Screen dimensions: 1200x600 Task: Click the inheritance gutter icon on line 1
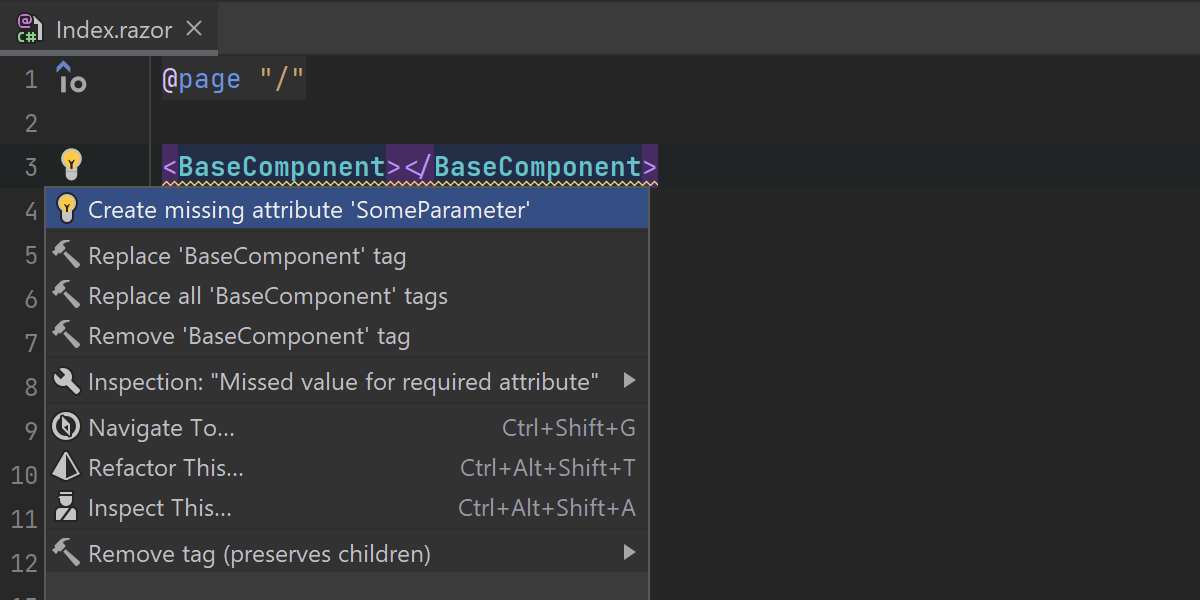[70, 78]
